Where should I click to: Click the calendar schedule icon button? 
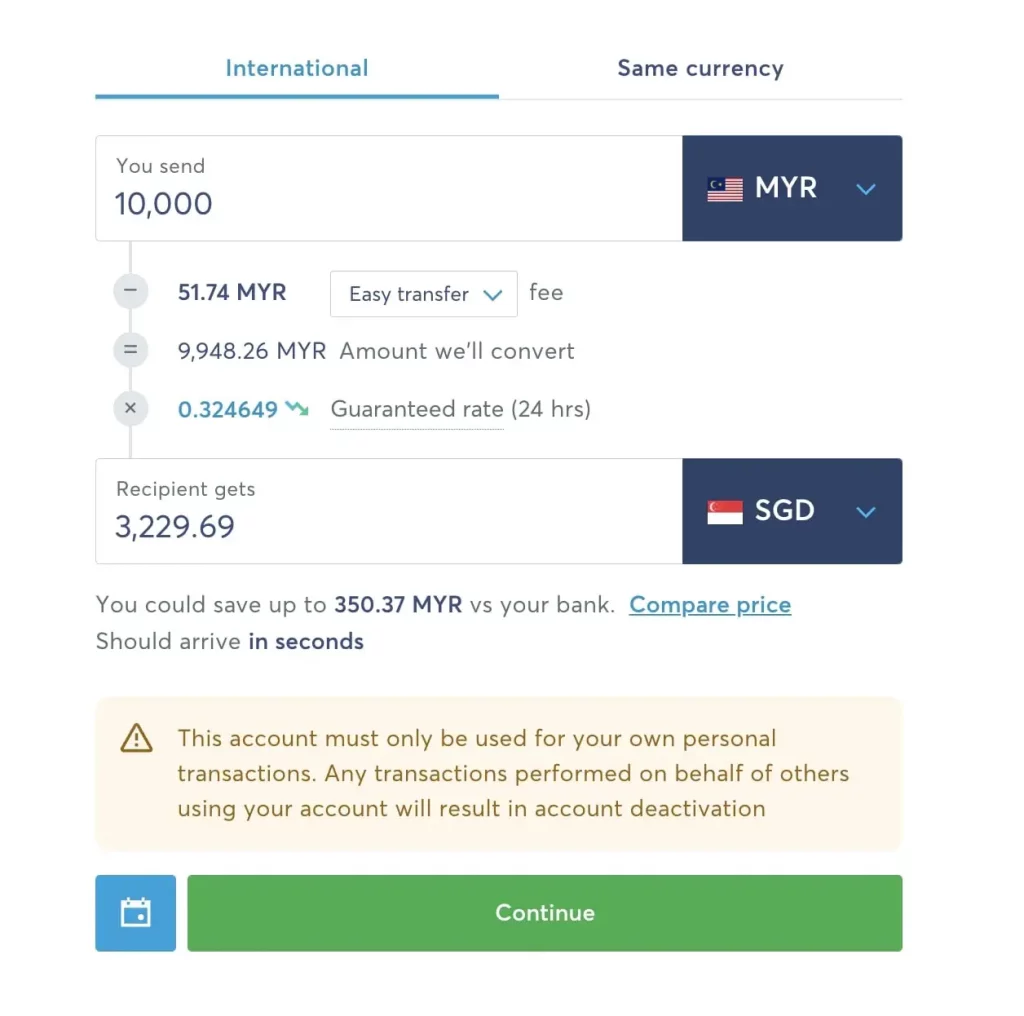click(x=135, y=913)
